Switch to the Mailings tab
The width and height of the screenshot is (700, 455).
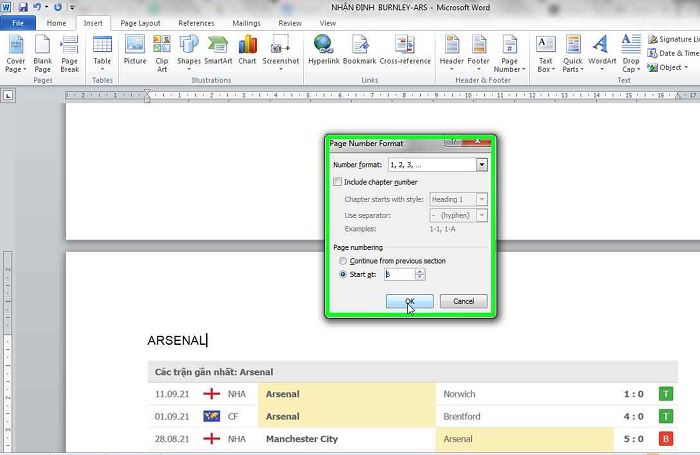[x=246, y=23]
